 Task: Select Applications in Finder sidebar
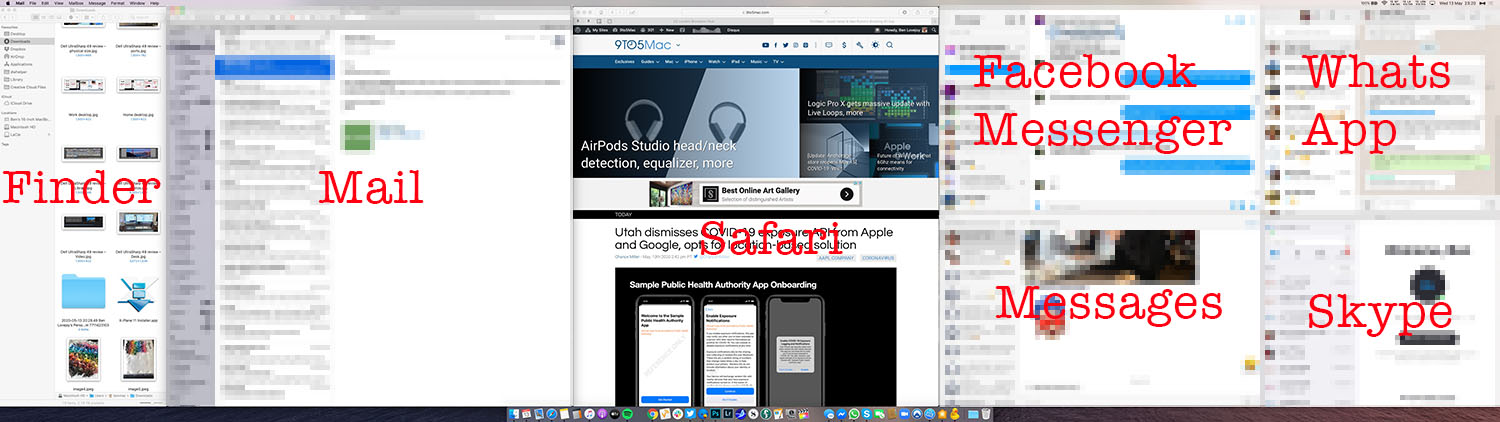tap(21, 63)
